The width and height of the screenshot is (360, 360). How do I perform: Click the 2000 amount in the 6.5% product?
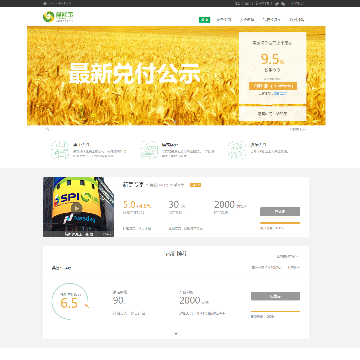pyautogui.click(x=190, y=300)
